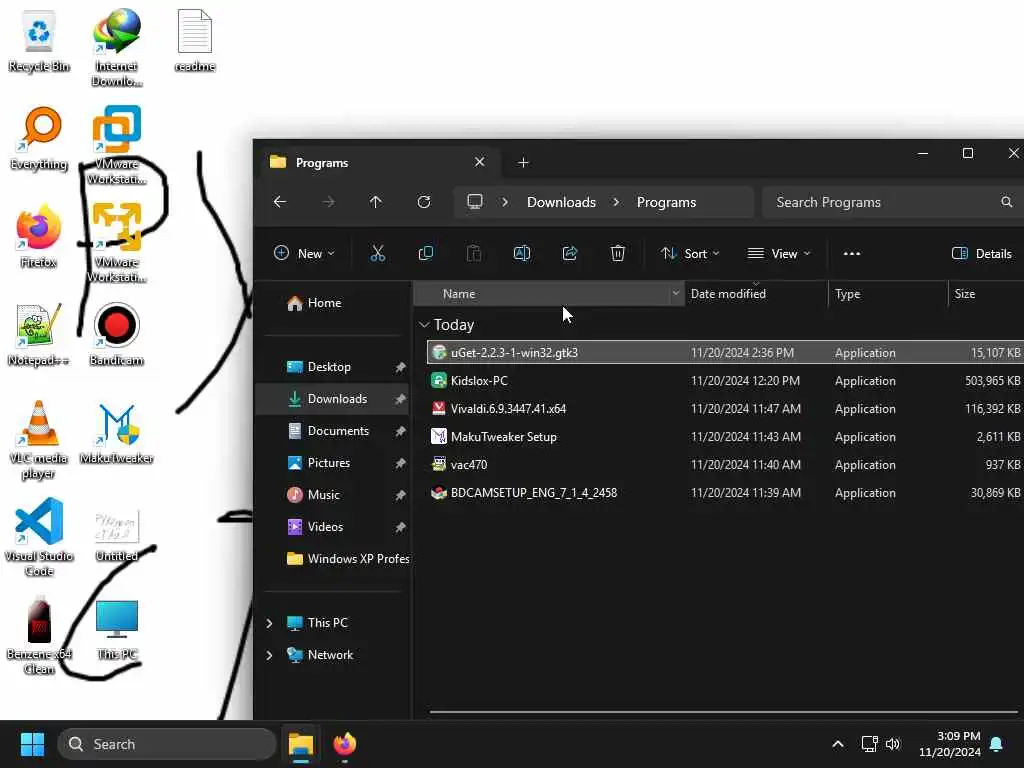Open the Name column filter dropdown arrow
1024x768 pixels.
pyautogui.click(x=675, y=294)
